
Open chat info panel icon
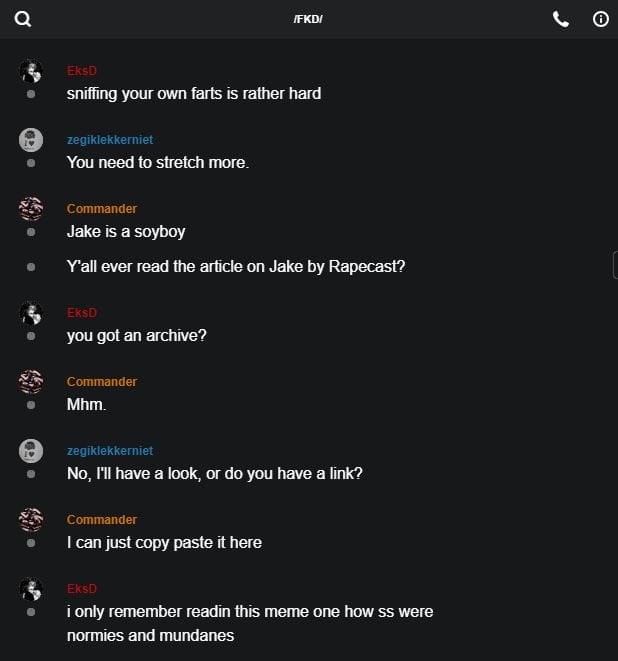pyautogui.click(x=601, y=19)
